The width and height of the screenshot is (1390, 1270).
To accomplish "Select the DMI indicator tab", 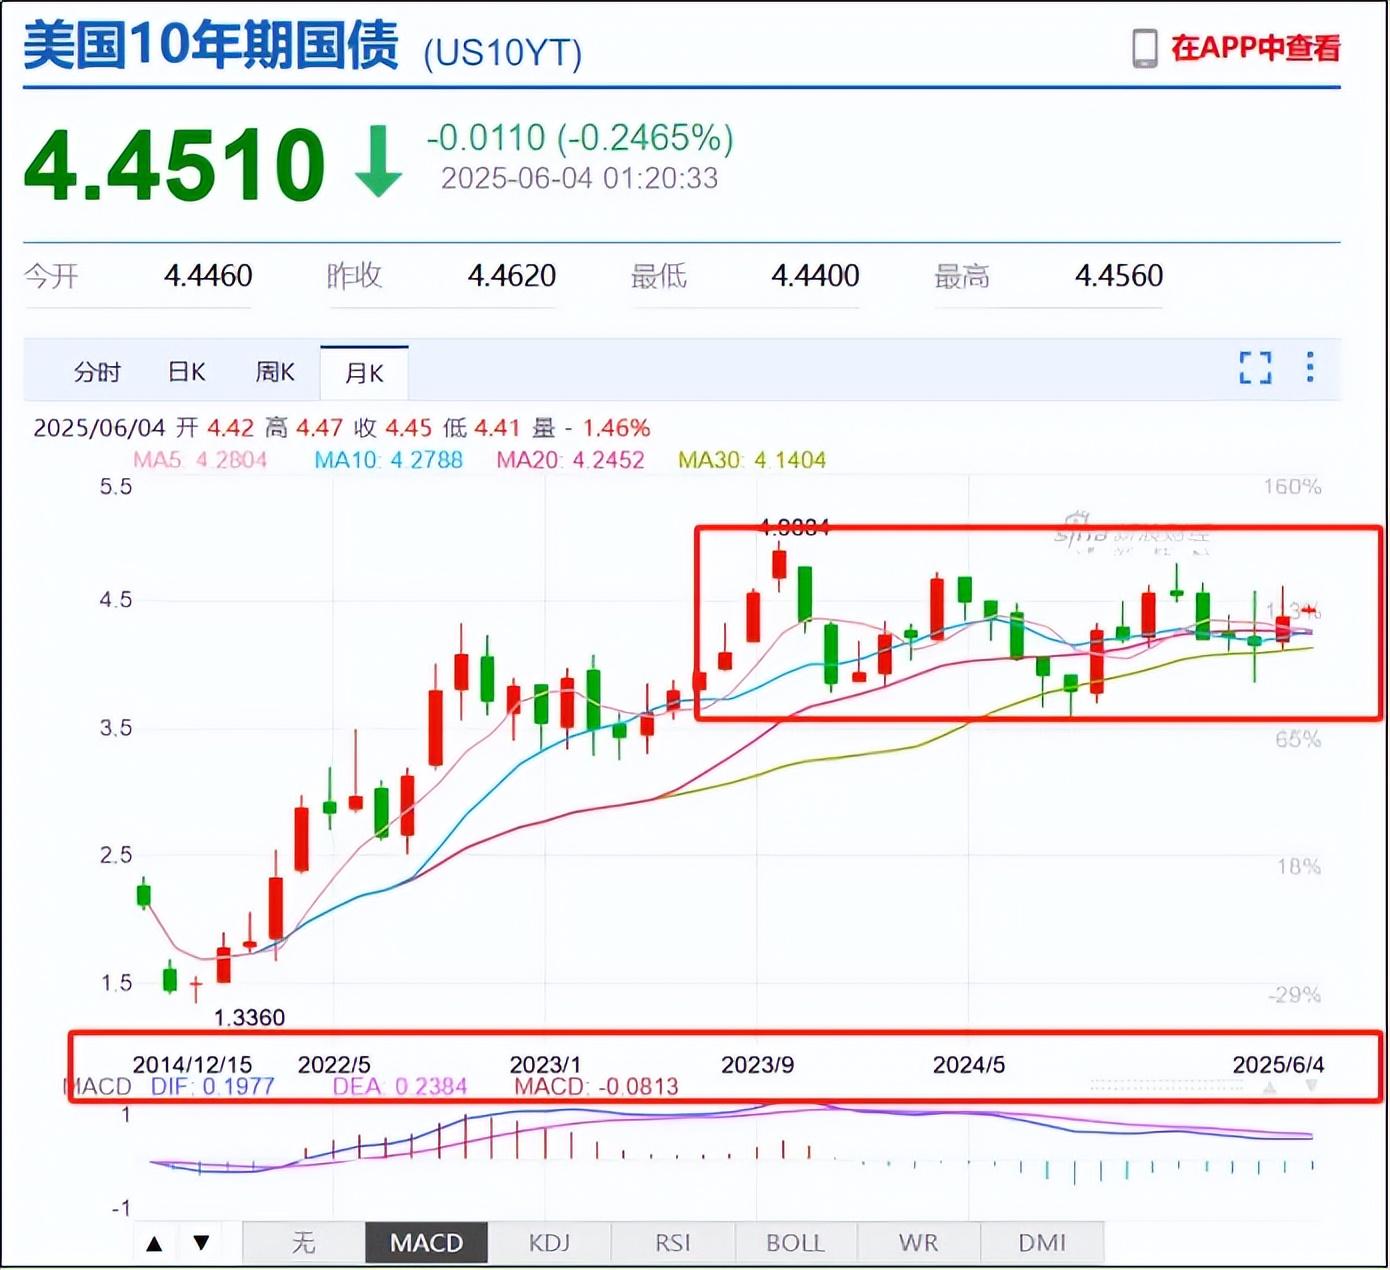I will (x=1041, y=1243).
